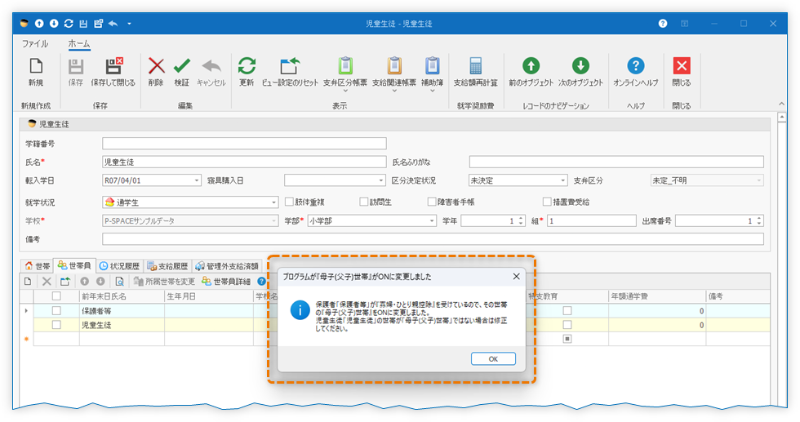Click the 削除 (Delete) red X icon
This screenshot has height=422, width=800.
tap(155, 67)
